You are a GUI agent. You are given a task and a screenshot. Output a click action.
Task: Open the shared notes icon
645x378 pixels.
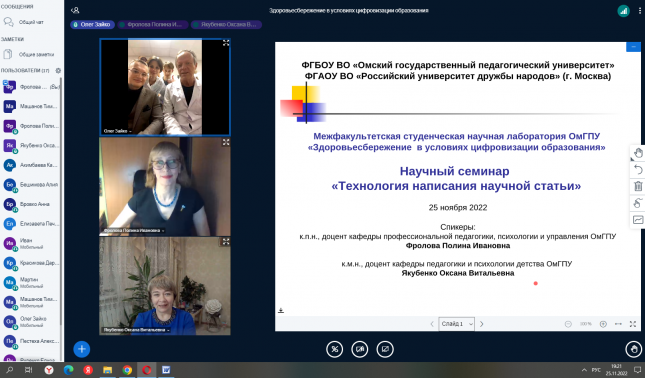pyautogui.click(x=8, y=54)
